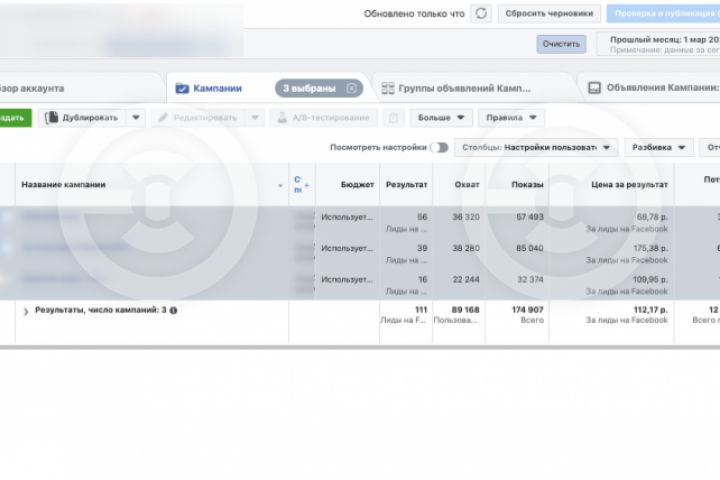This screenshot has width=720, height=480.
Task: Open the dropdown arrow next to Редактировать
Action: (255, 118)
